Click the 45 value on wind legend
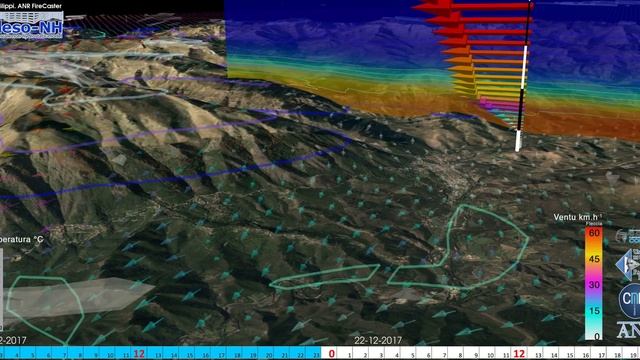Image resolution: width=640 pixels, height=360 pixels. 594,259
